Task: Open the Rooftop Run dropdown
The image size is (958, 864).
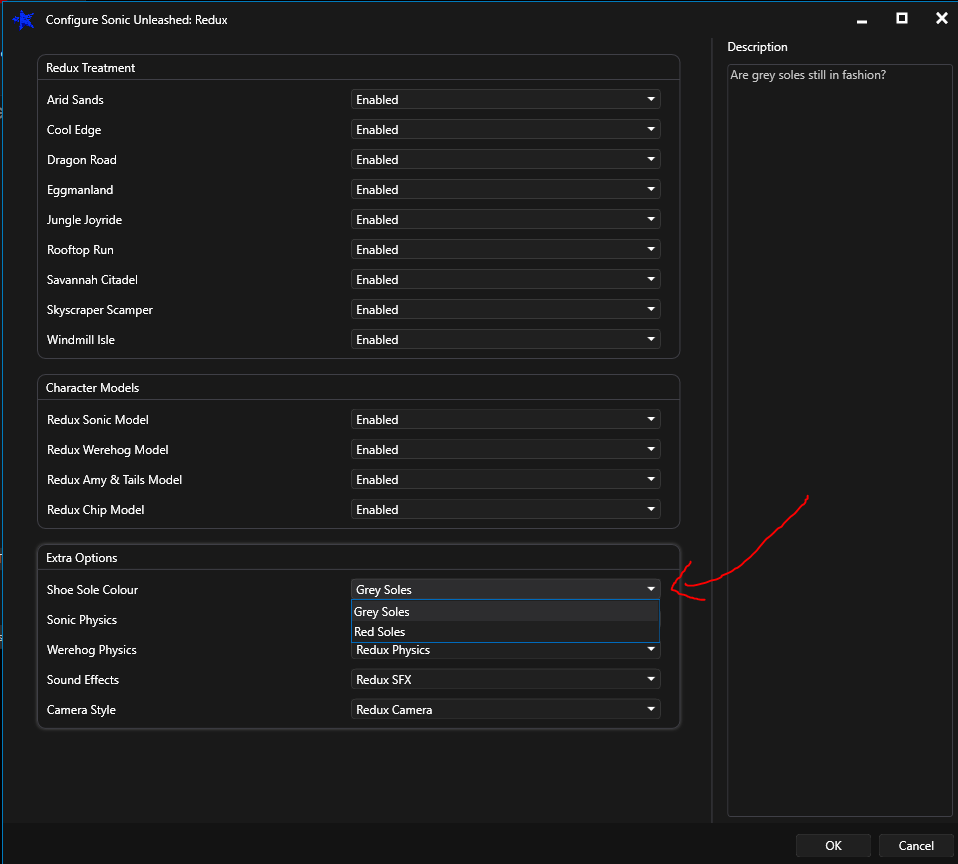Action: pos(505,249)
